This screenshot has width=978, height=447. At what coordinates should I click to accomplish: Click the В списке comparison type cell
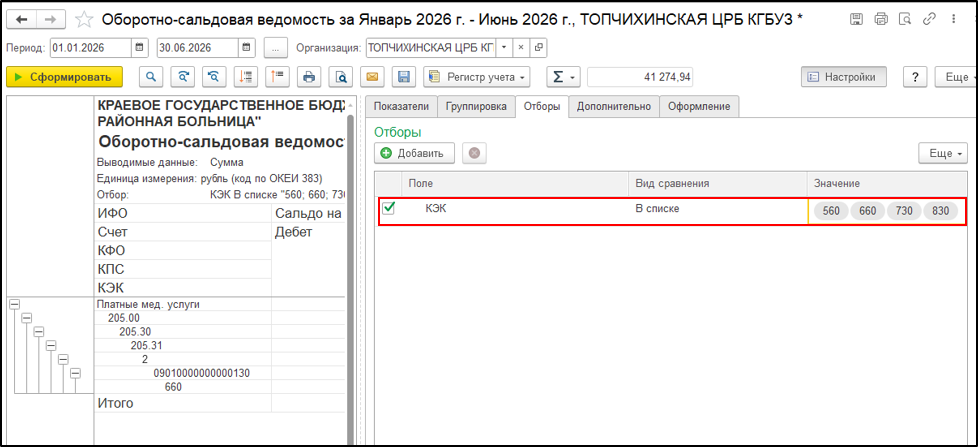tap(717, 211)
